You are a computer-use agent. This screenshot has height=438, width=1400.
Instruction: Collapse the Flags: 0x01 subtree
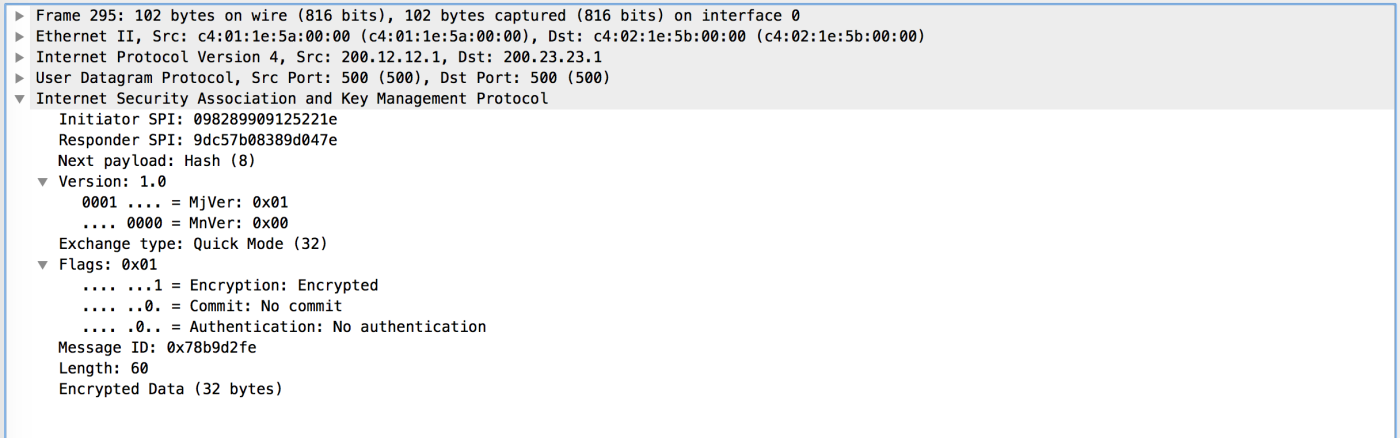pyautogui.click(x=42, y=265)
